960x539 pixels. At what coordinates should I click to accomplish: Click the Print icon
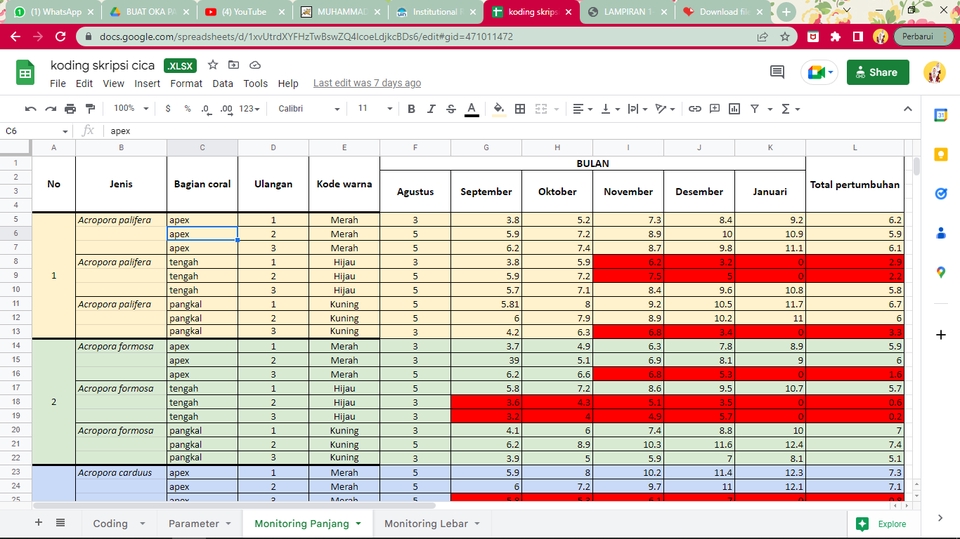pyautogui.click(x=70, y=109)
